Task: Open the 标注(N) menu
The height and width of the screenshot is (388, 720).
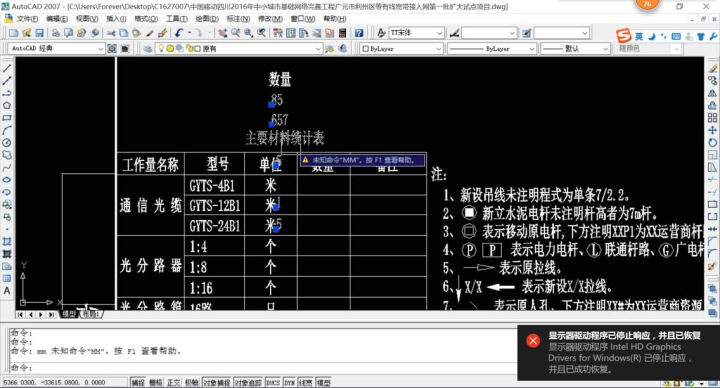Action: coord(238,19)
